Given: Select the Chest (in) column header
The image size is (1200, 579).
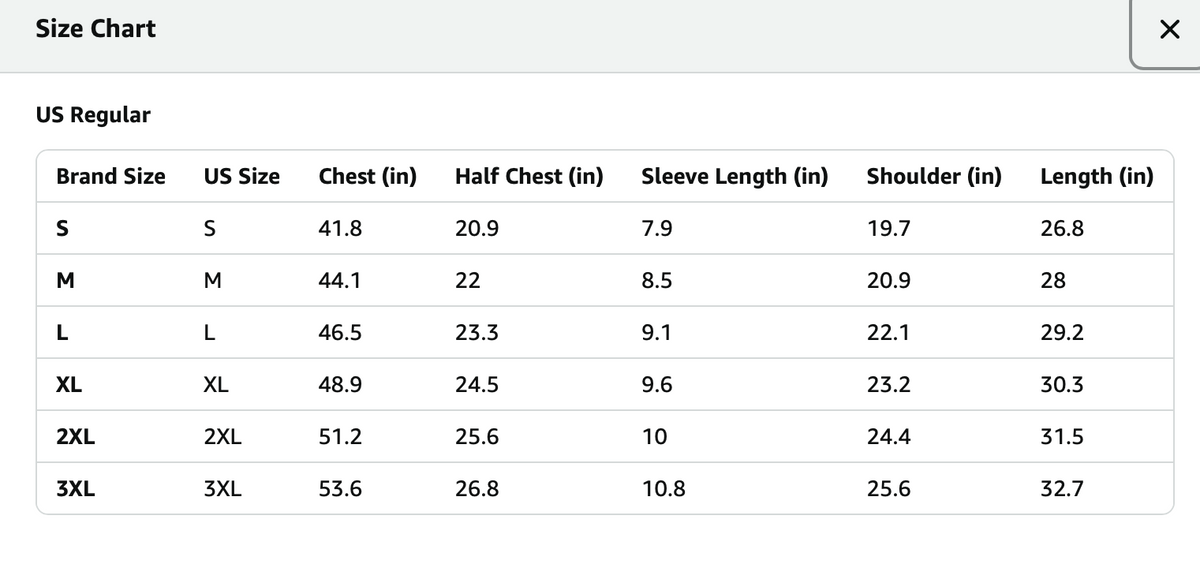Looking at the screenshot, I should 368,177.
